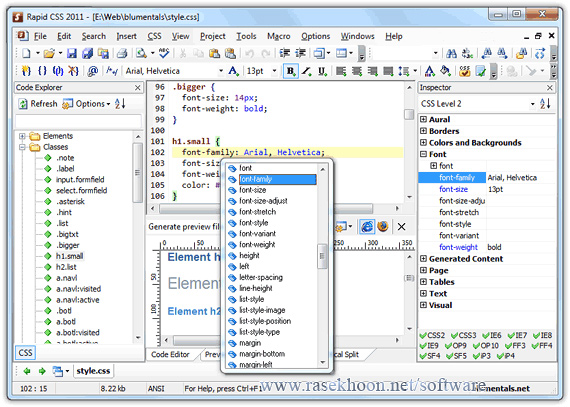Open the CSS menu
This screenshot has height=407, width=570.
pyautogui.click(x=154, y=36)
